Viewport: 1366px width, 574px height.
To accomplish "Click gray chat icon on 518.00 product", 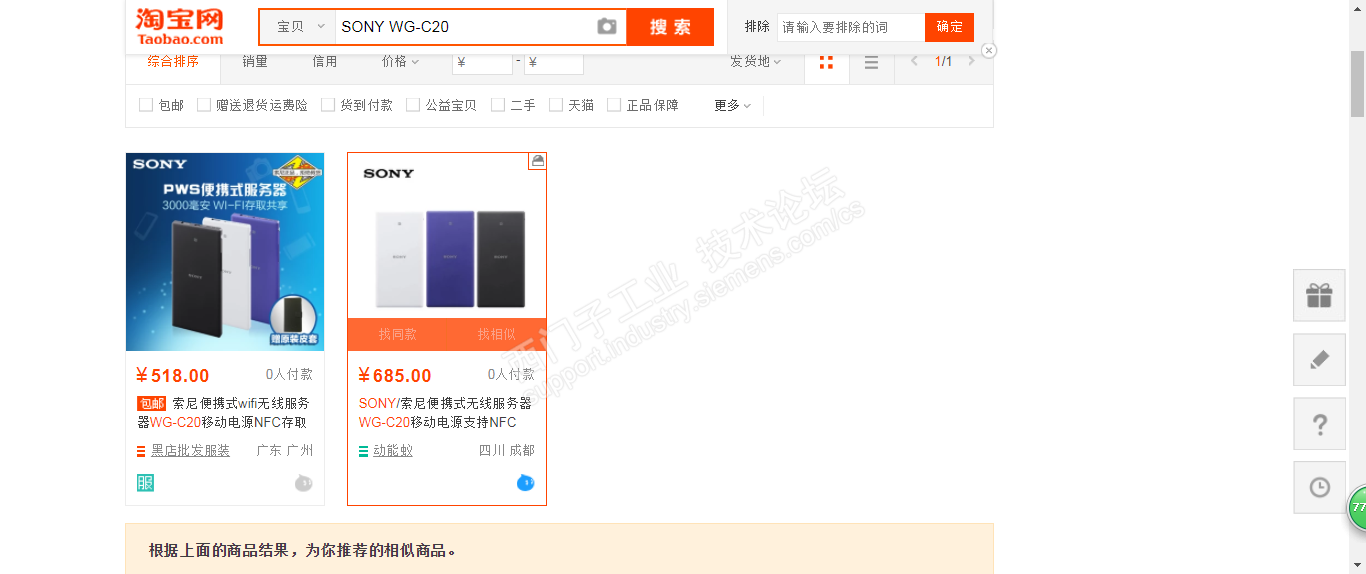I will click(304, 484).
